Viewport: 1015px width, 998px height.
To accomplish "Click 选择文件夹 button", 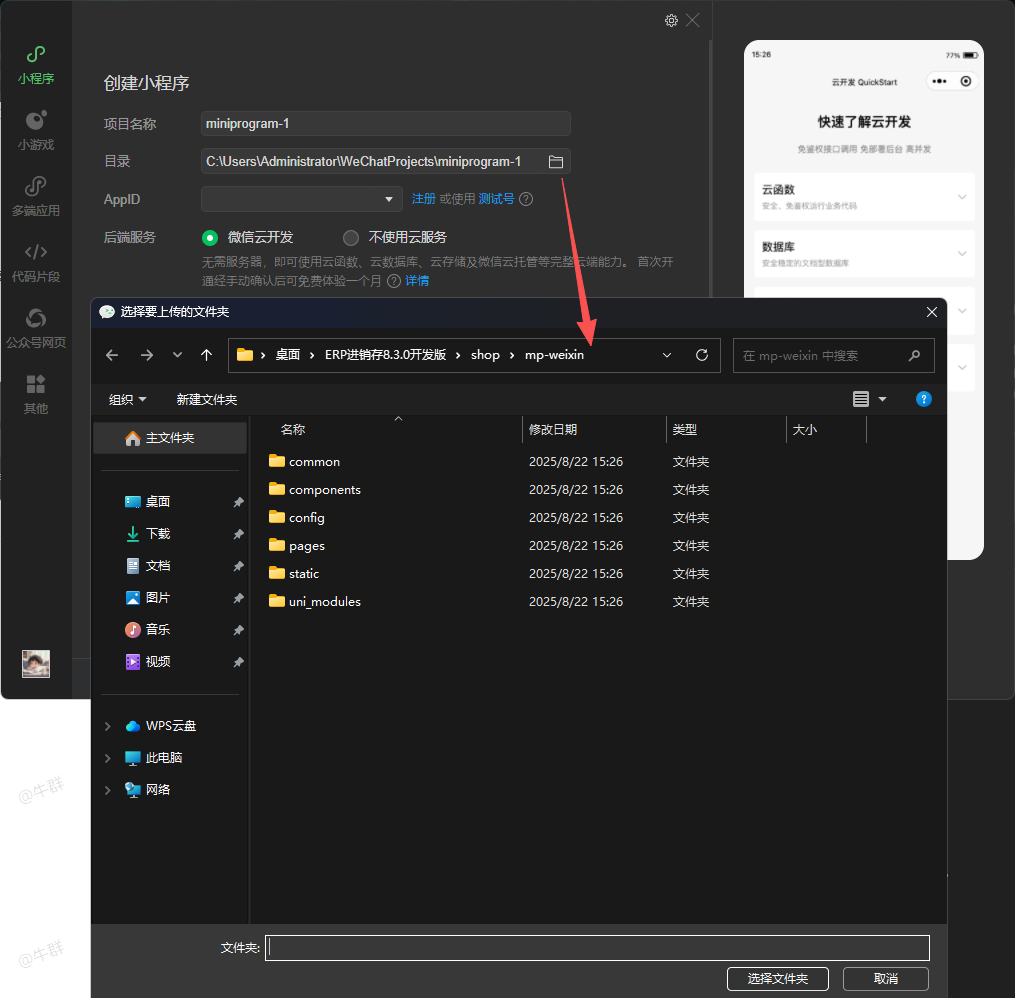I will tap(778, 979).
